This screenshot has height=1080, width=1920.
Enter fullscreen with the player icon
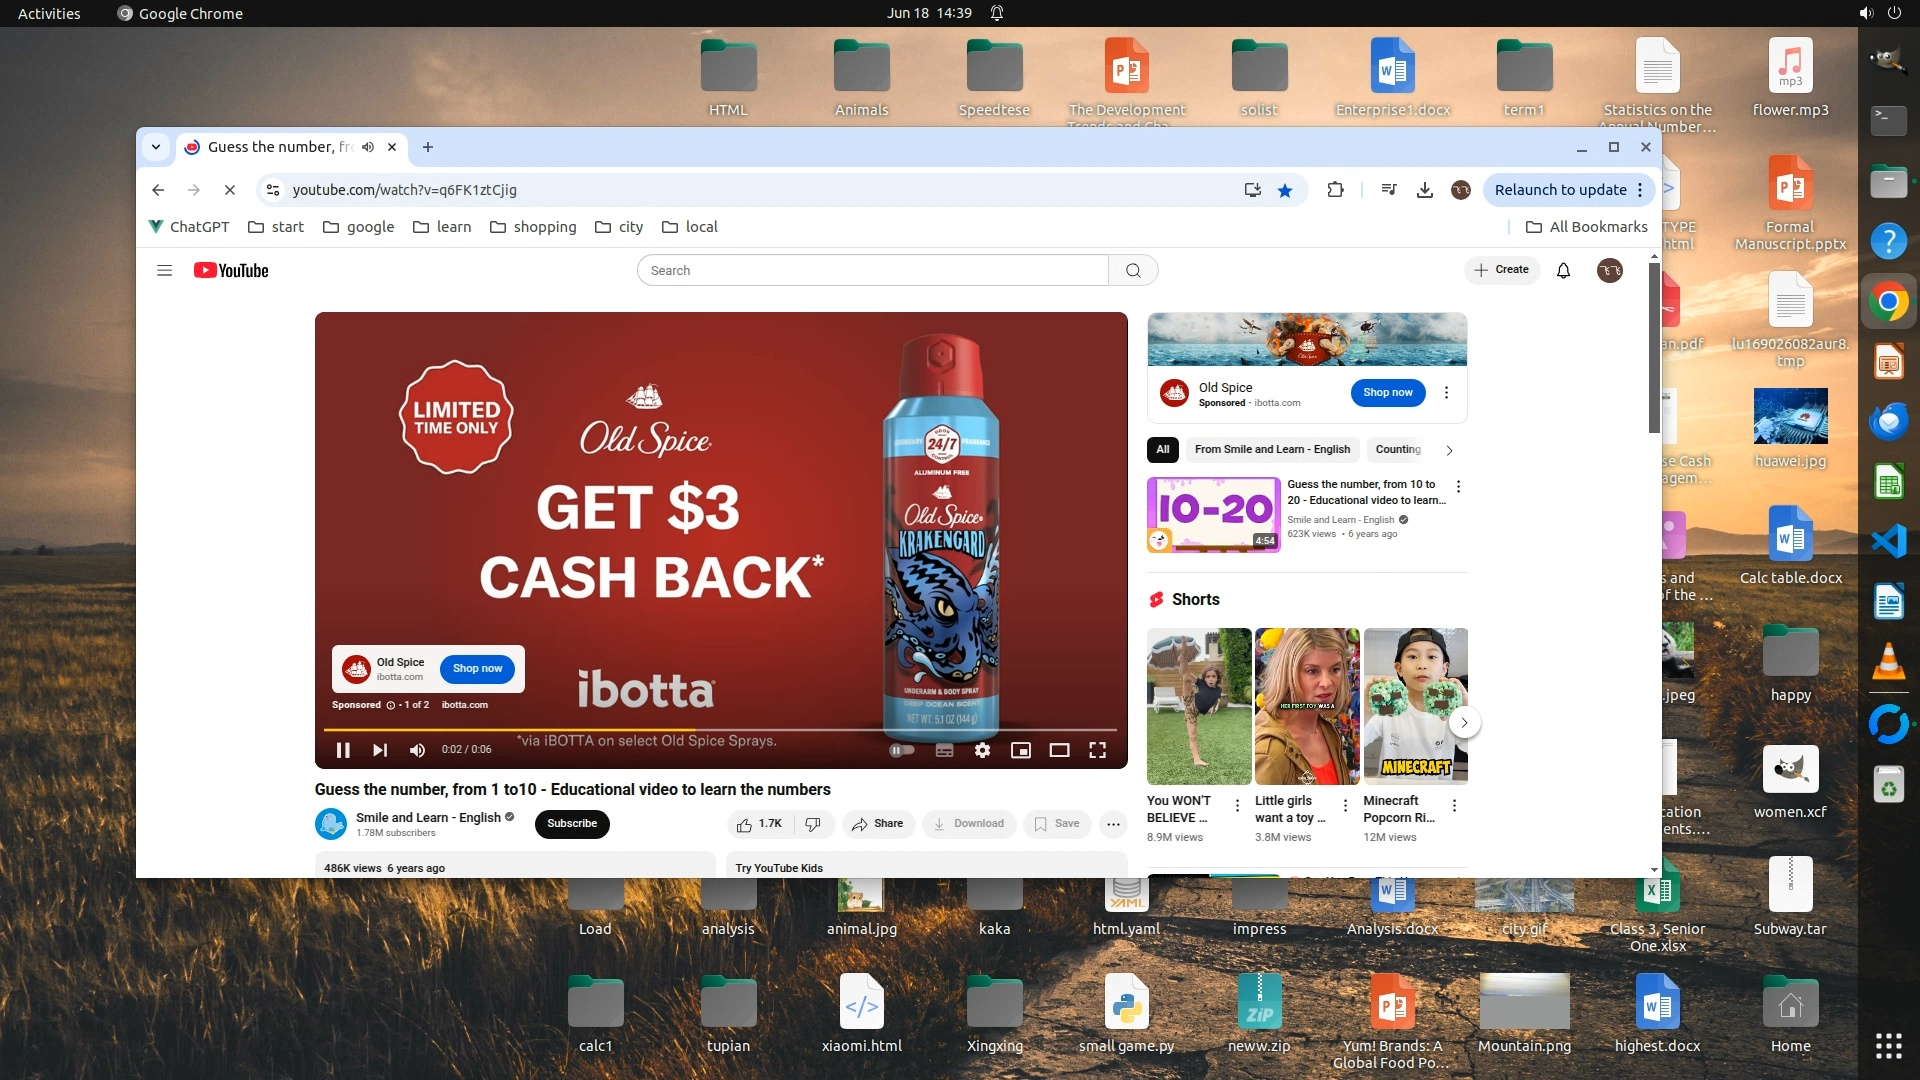(1097, 750)
